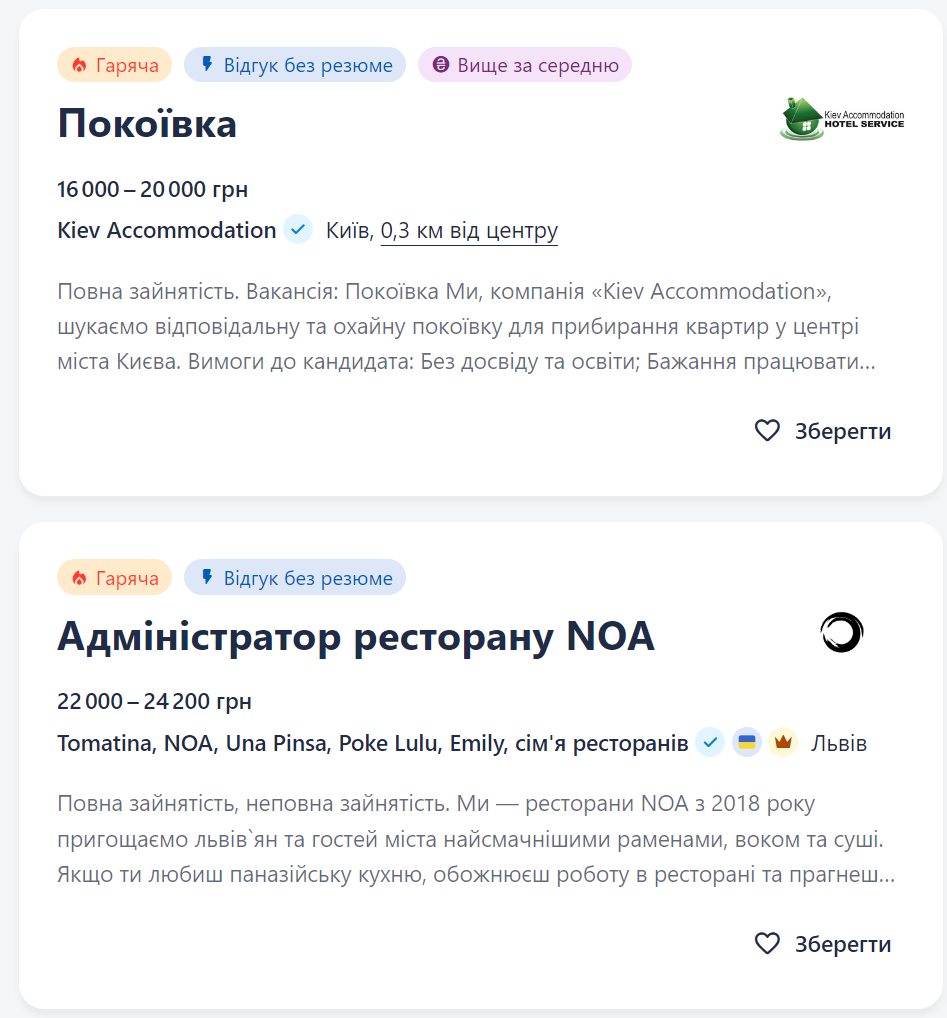Toggle the heart on the NOA administrator vacancy

tap(767, 943)
